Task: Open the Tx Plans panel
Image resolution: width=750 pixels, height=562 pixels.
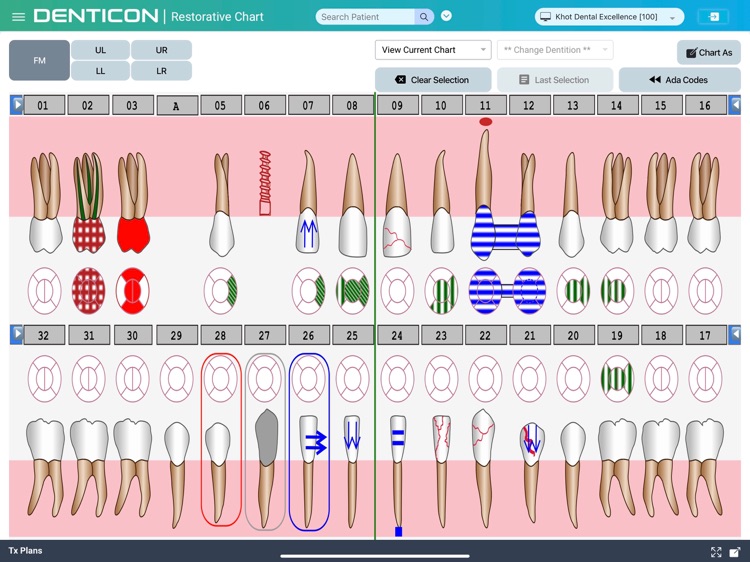Action: [x=25, y=551]
